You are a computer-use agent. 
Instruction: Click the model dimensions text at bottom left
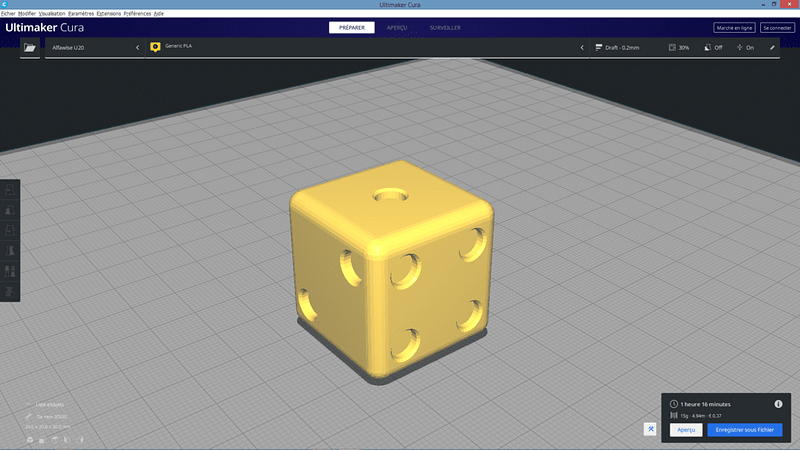[x=48, y=427]
